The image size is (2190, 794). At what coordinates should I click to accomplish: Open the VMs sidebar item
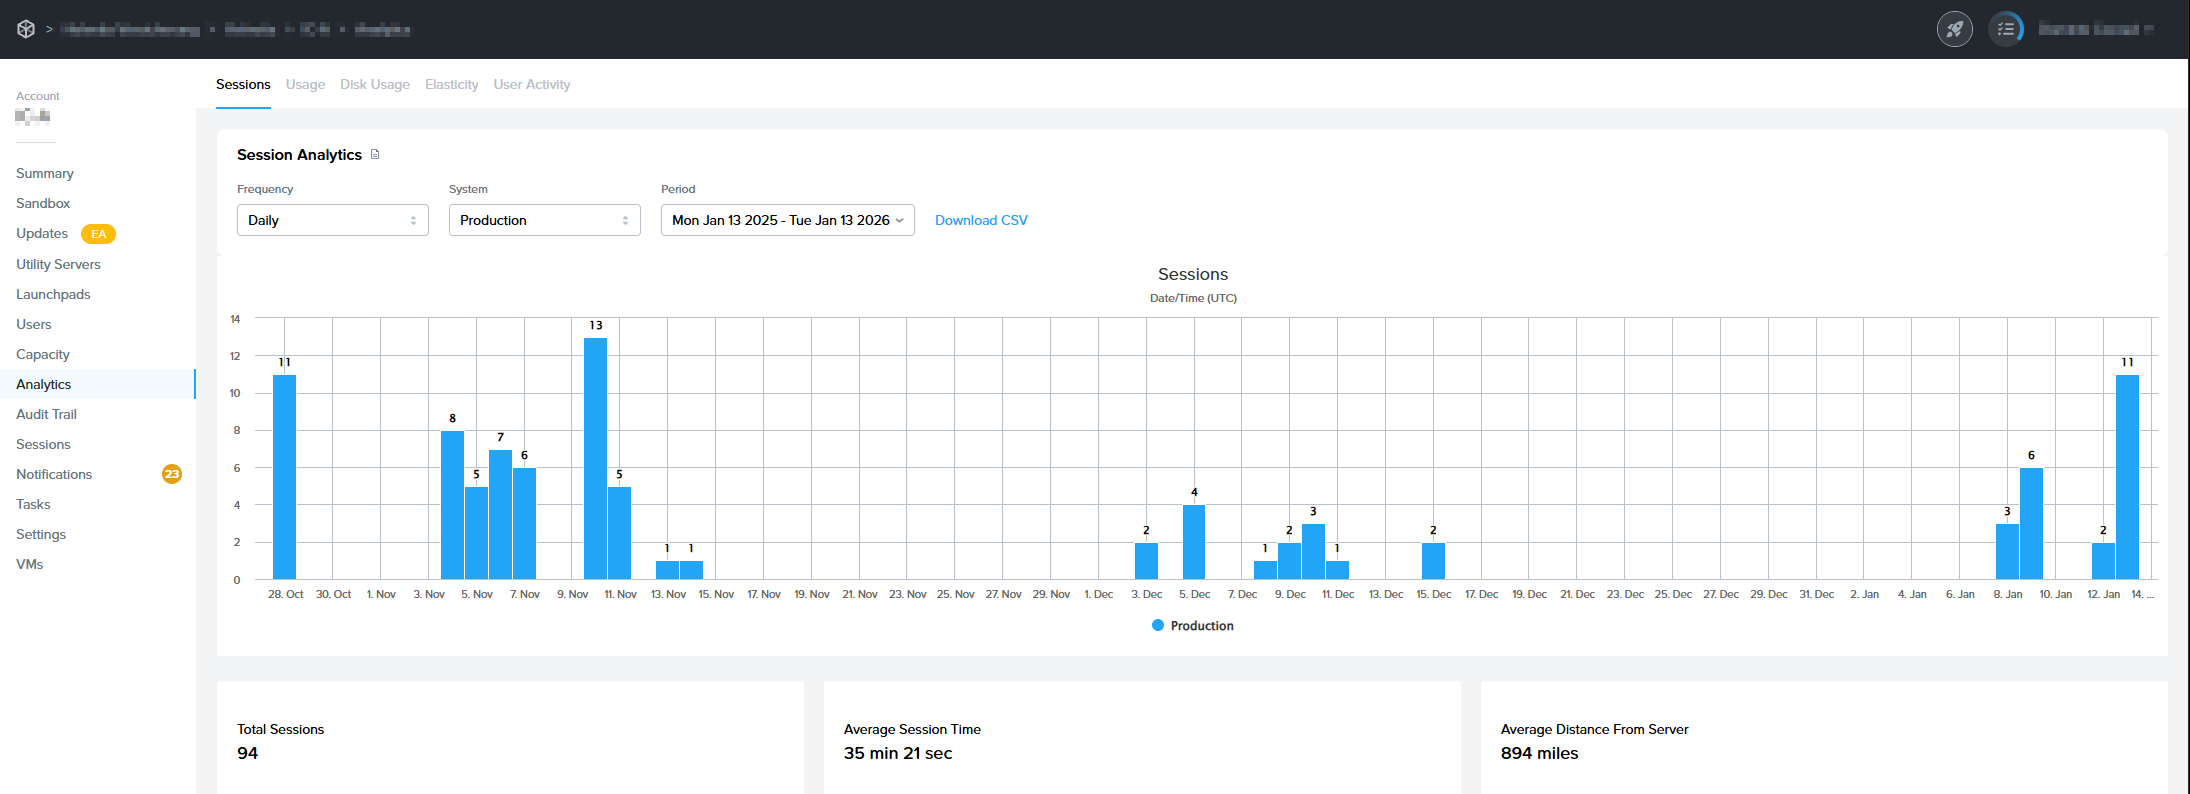[x=30, y=564]
